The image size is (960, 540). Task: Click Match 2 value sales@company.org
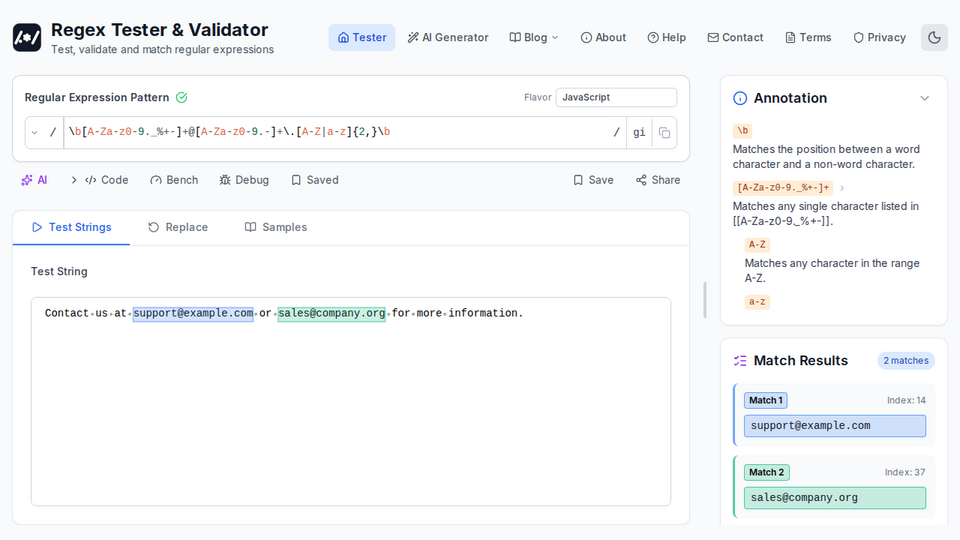tap(834, 498)
